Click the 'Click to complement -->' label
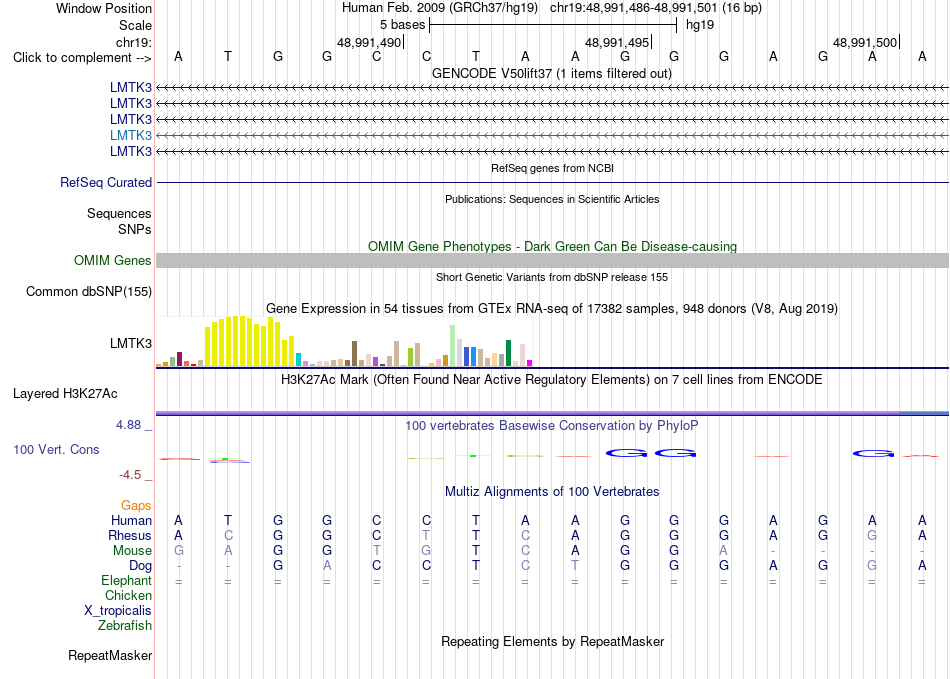The width and height of the screenshot is (950, 679). pos(82,58)
